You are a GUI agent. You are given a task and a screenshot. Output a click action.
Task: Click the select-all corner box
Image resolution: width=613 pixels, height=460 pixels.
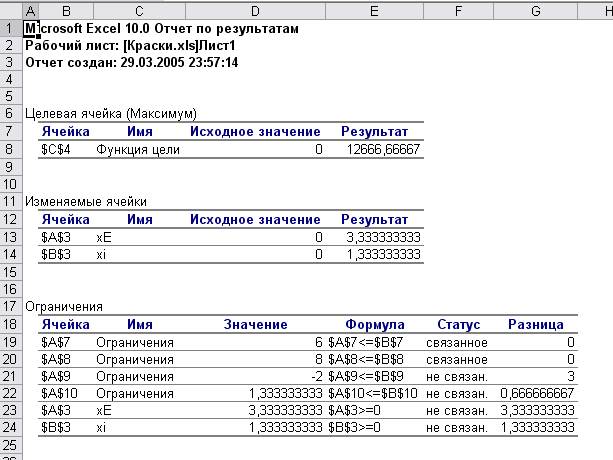(x=9, y=9)
